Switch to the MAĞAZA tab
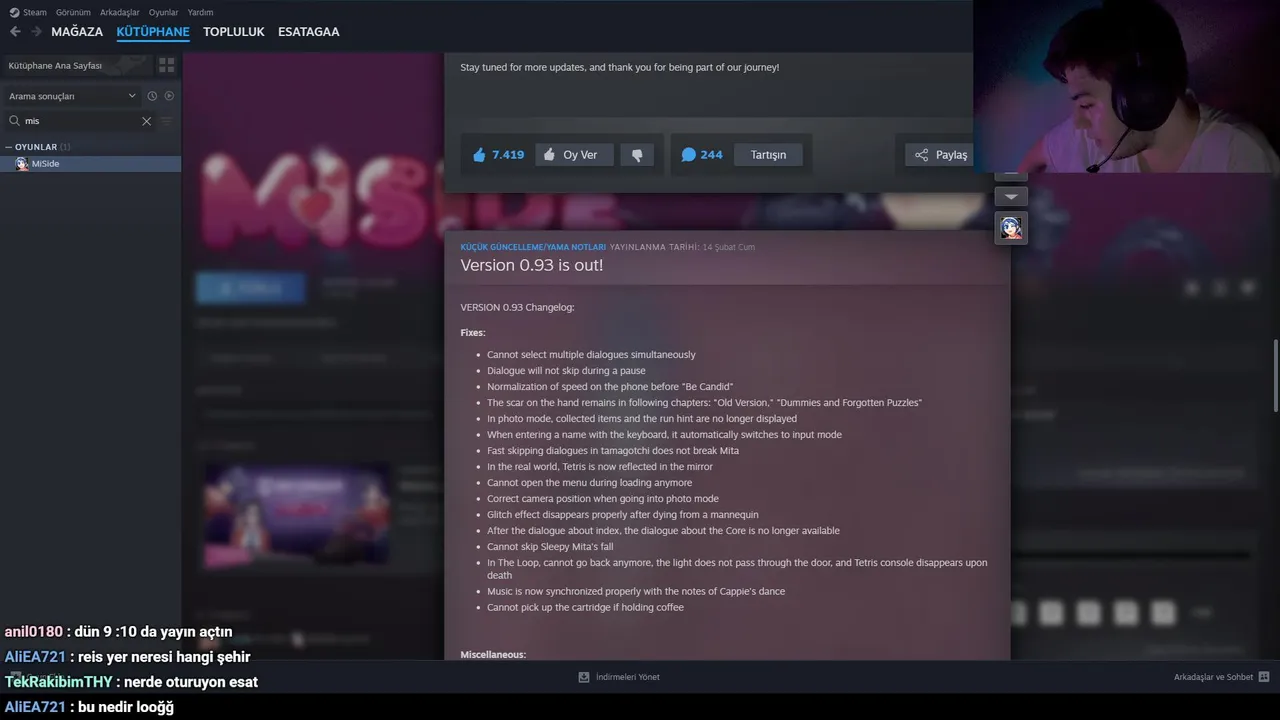 point(77,32)
